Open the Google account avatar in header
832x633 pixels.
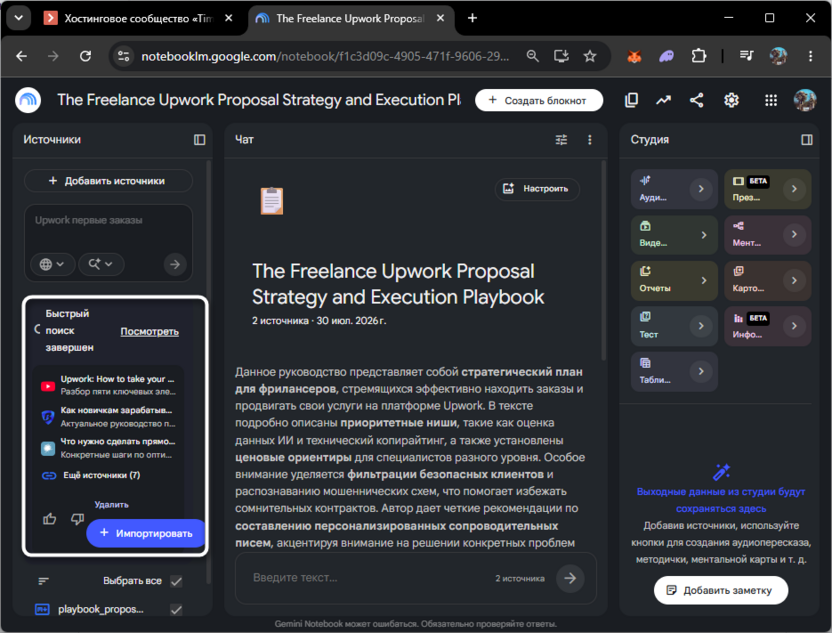click(805, 100)
